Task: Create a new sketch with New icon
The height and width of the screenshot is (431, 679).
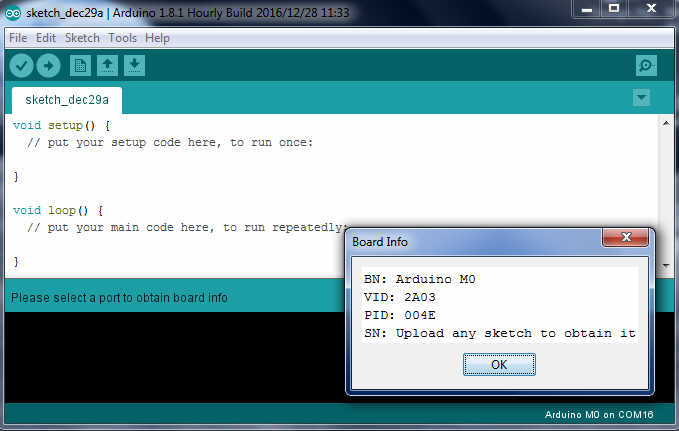Action: click(x=79, y=66)
